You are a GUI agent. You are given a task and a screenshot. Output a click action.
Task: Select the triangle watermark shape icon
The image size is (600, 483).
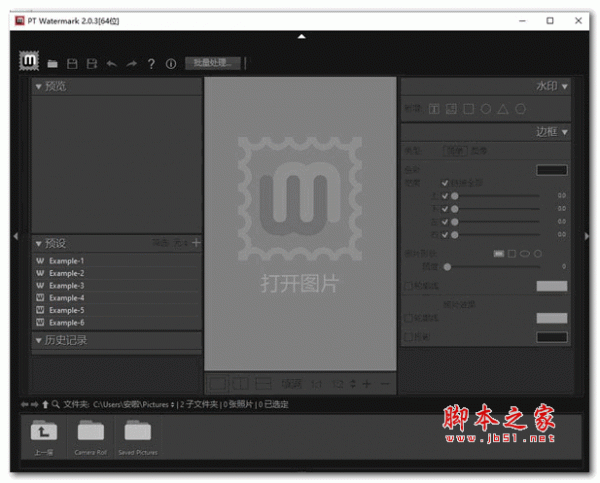[x=503, y=108]
